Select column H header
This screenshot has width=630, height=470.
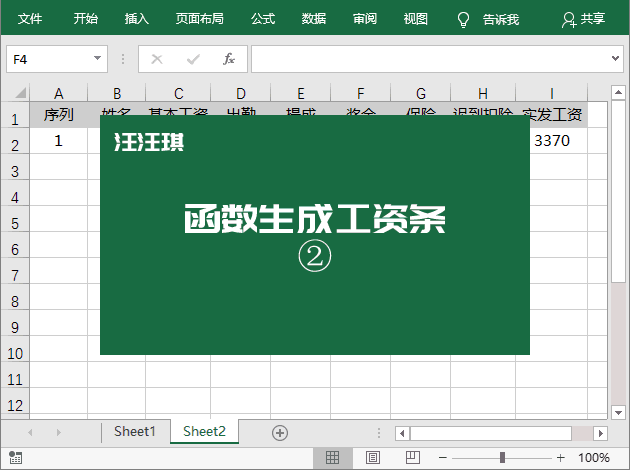tap(483, 94)
